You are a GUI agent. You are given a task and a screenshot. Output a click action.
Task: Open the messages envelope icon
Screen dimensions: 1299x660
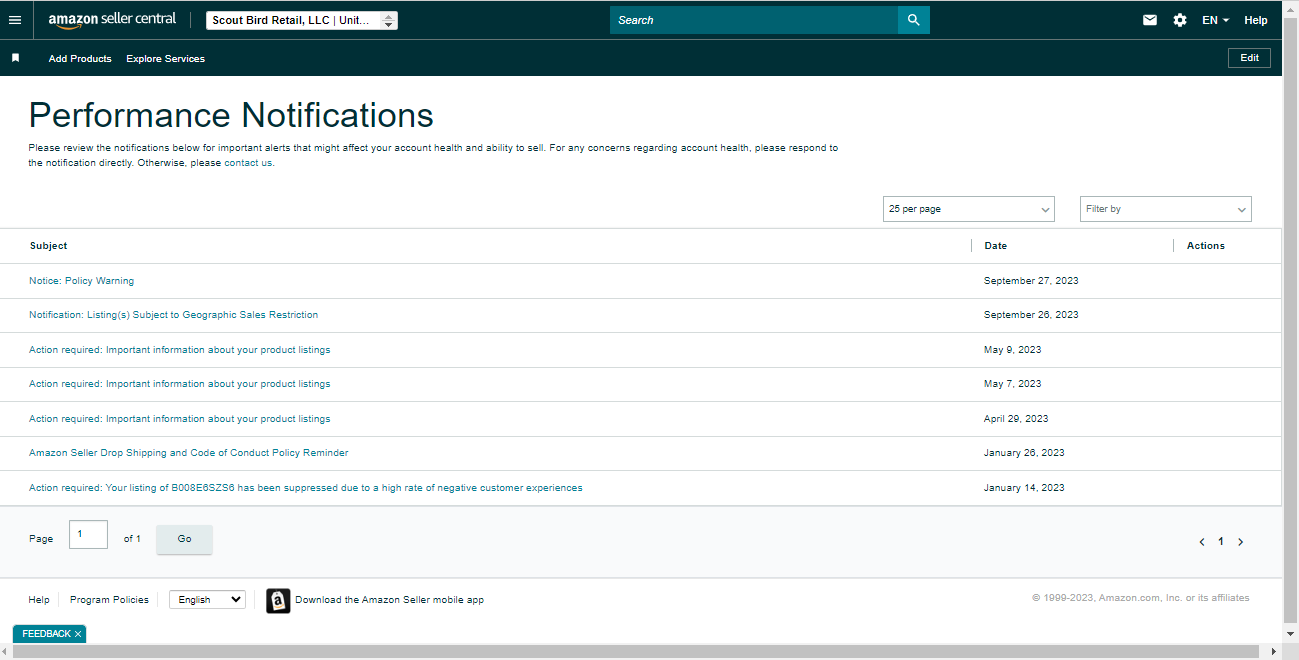point(1150,20)
